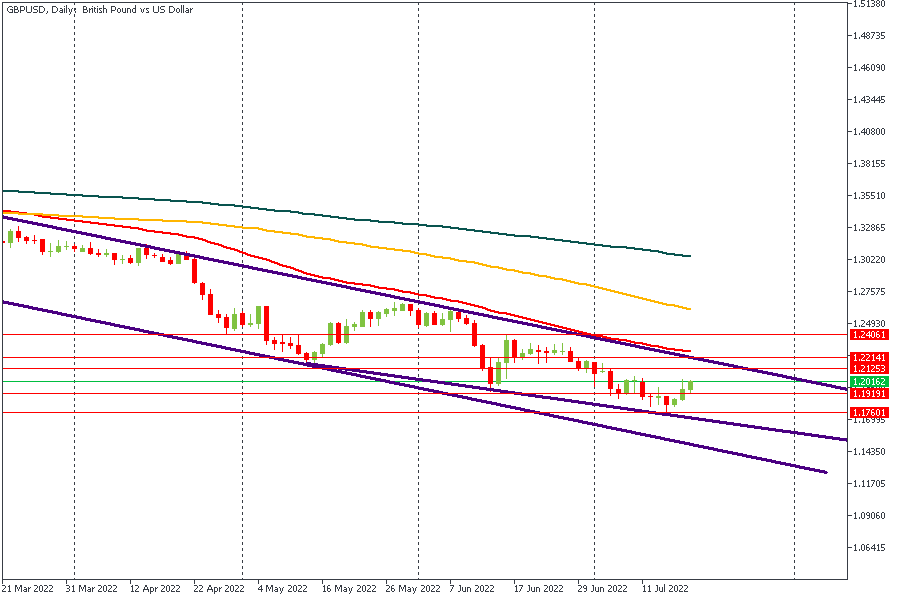
Task: Click the 1.21253 price level label
Action: tap(868, 369)
